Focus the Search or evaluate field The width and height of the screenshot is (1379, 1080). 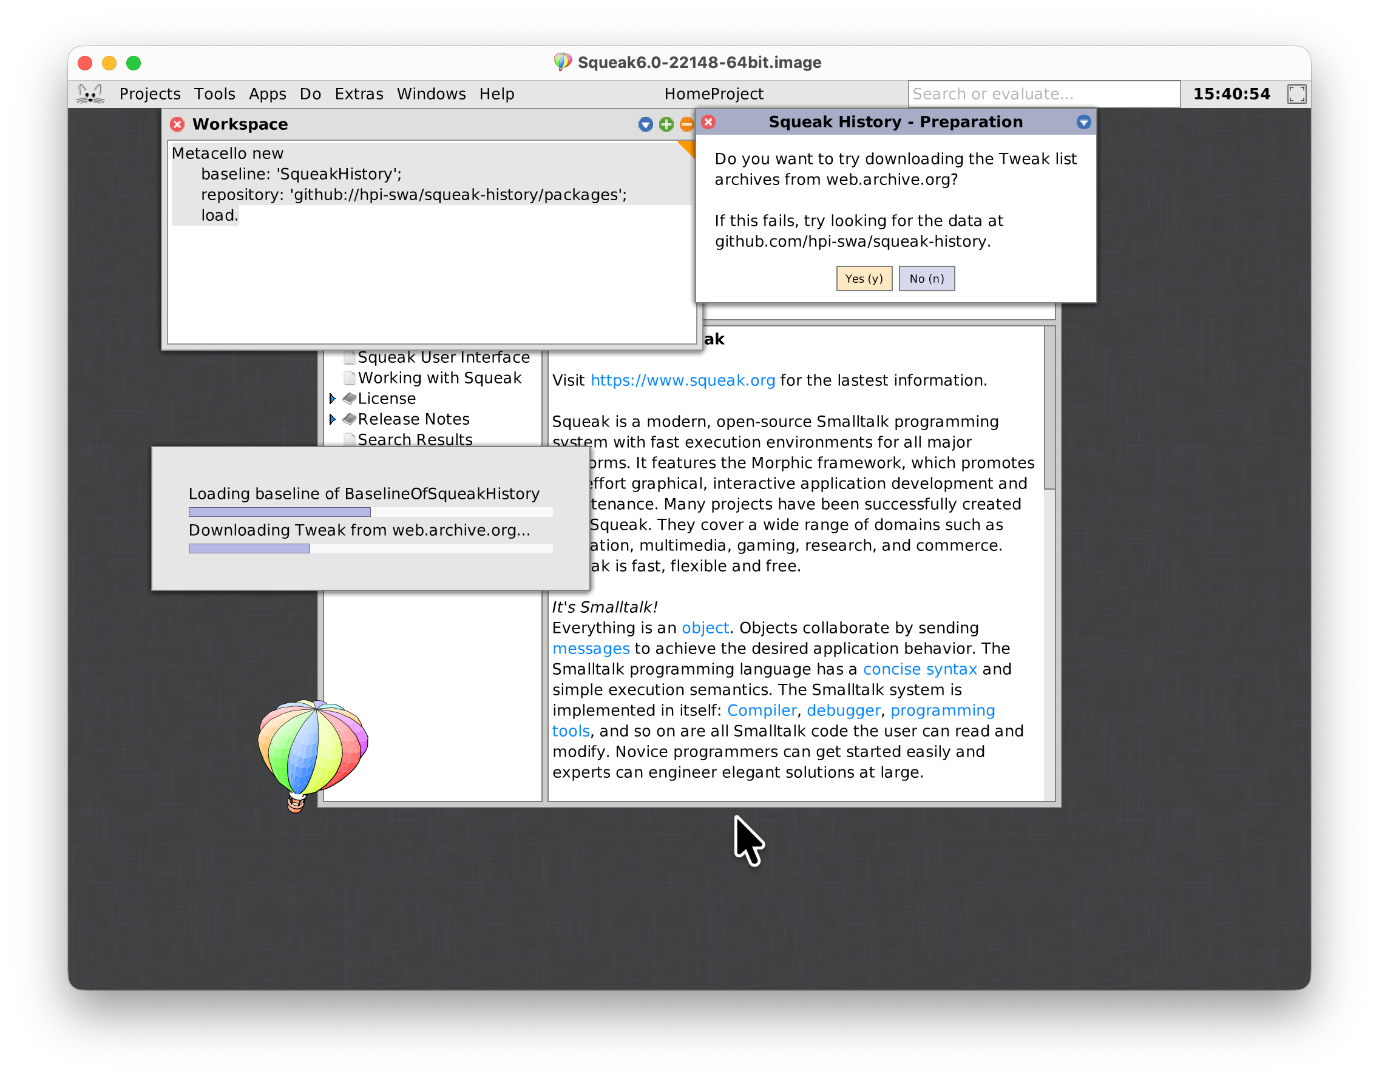[x=1043, y=94]
